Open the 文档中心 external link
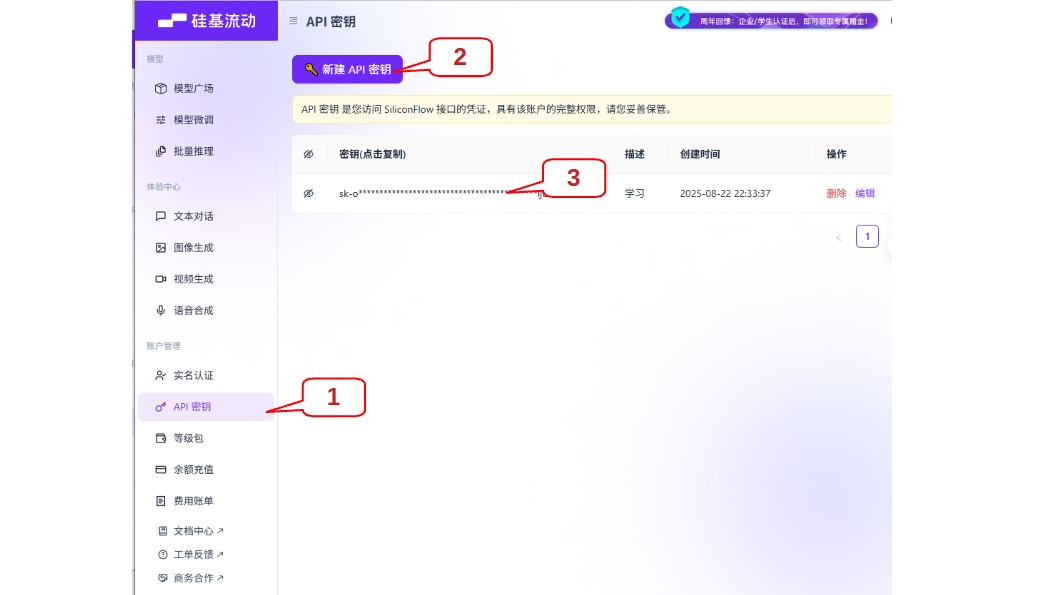 pos(195,531)
